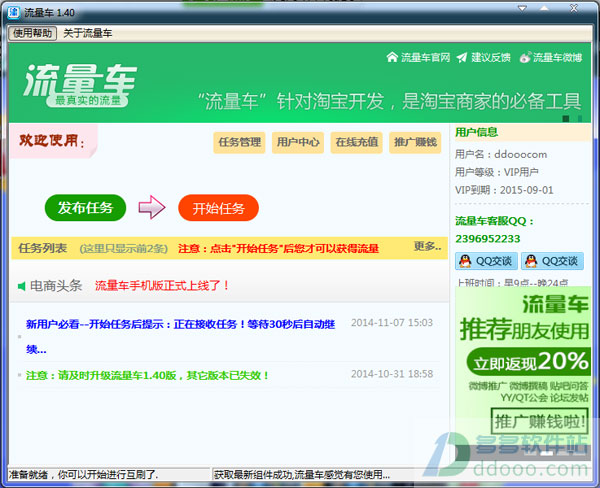Click the 流量车 app icon in title bar
Viewport: 600px width, 488px height.
pos(13,12)
